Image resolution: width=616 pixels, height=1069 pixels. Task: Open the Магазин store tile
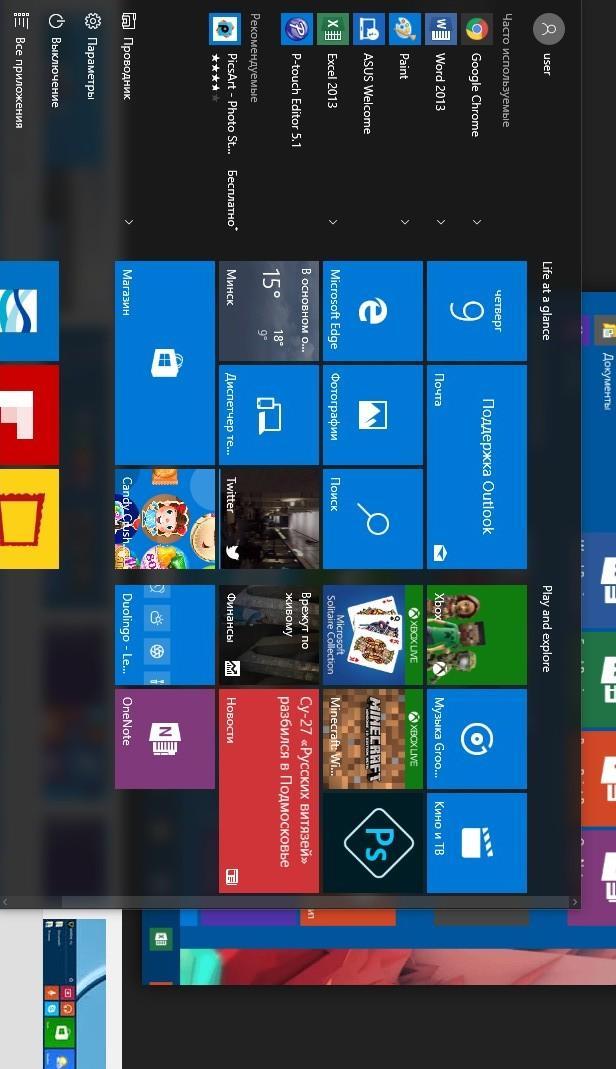click(x=164, y=363)
